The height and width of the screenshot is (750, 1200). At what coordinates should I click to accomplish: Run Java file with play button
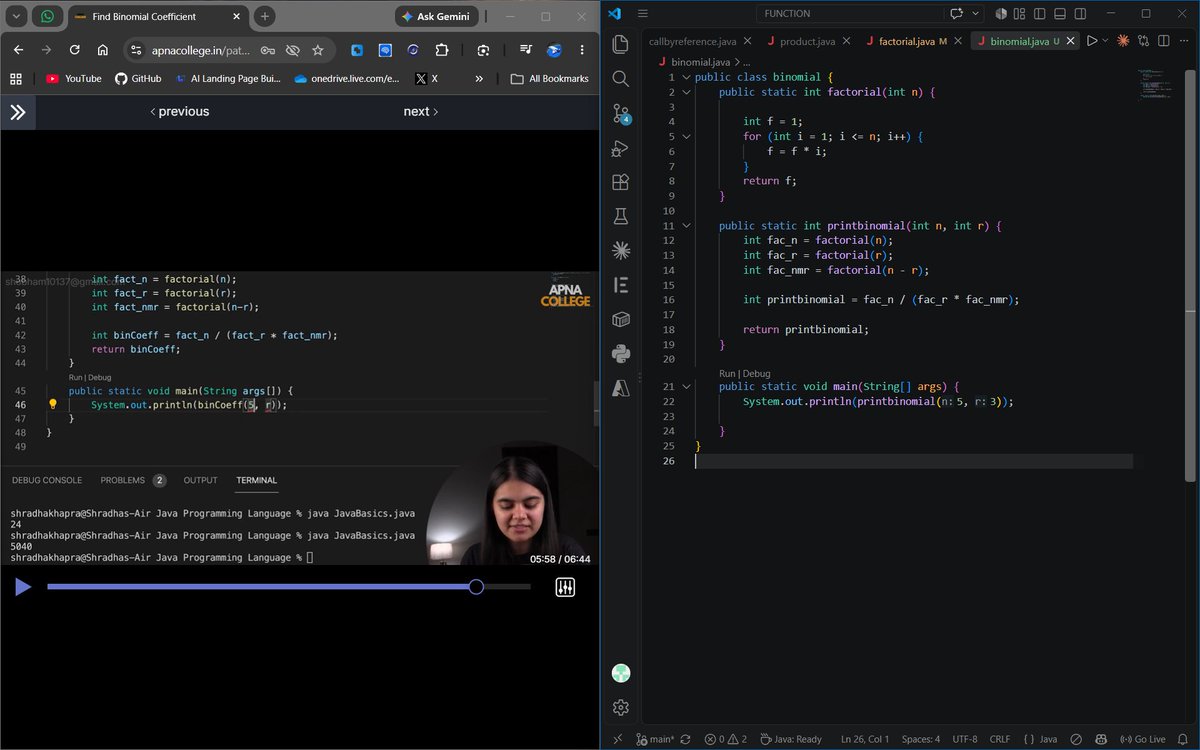pyautogui.click(x=1091, y=41)
